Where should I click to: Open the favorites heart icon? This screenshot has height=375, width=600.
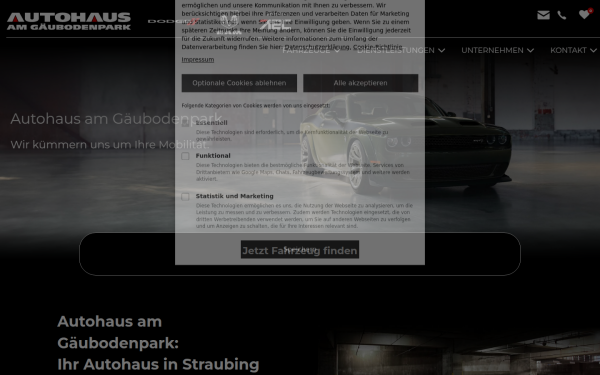[x=584, y=14]
